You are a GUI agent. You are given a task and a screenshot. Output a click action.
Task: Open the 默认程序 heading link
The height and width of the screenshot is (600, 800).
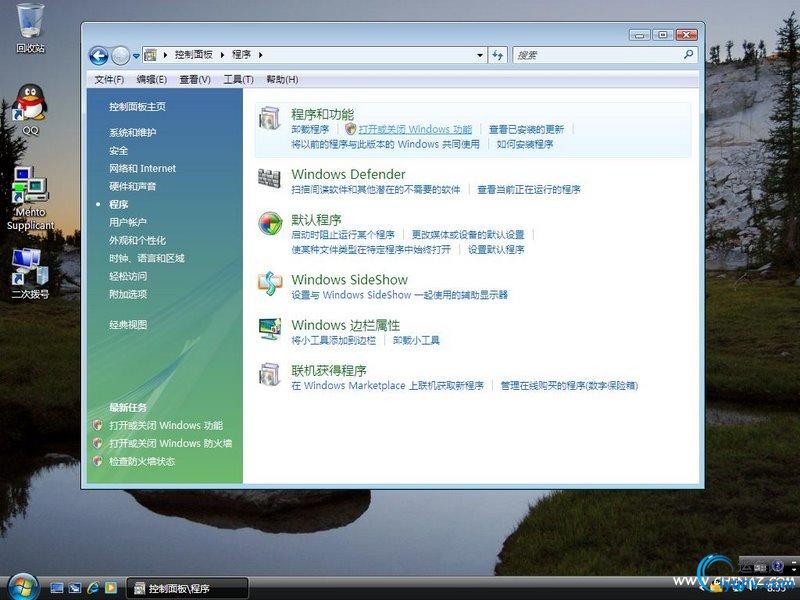click(x=316, y=220)
